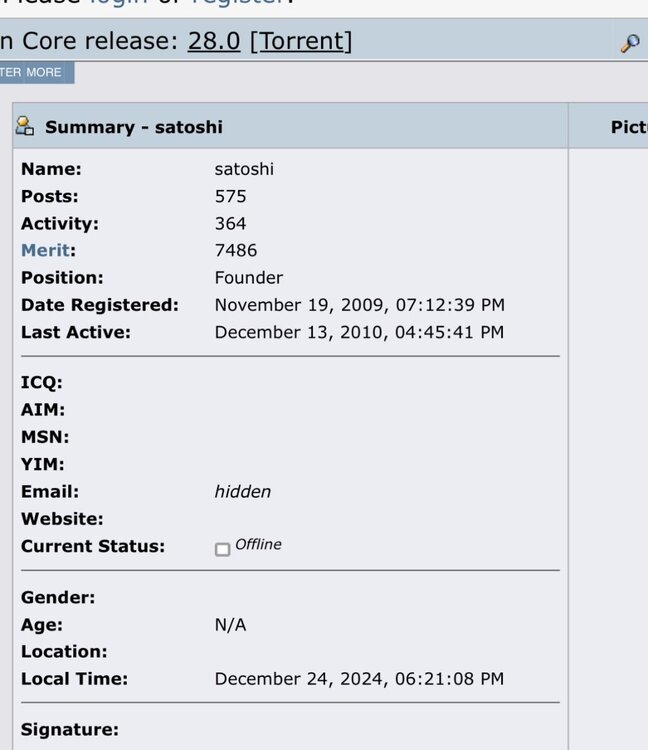Click the 'Activity:' label
Viewport: 648px width, 750px height.
[x=60, y=223]
